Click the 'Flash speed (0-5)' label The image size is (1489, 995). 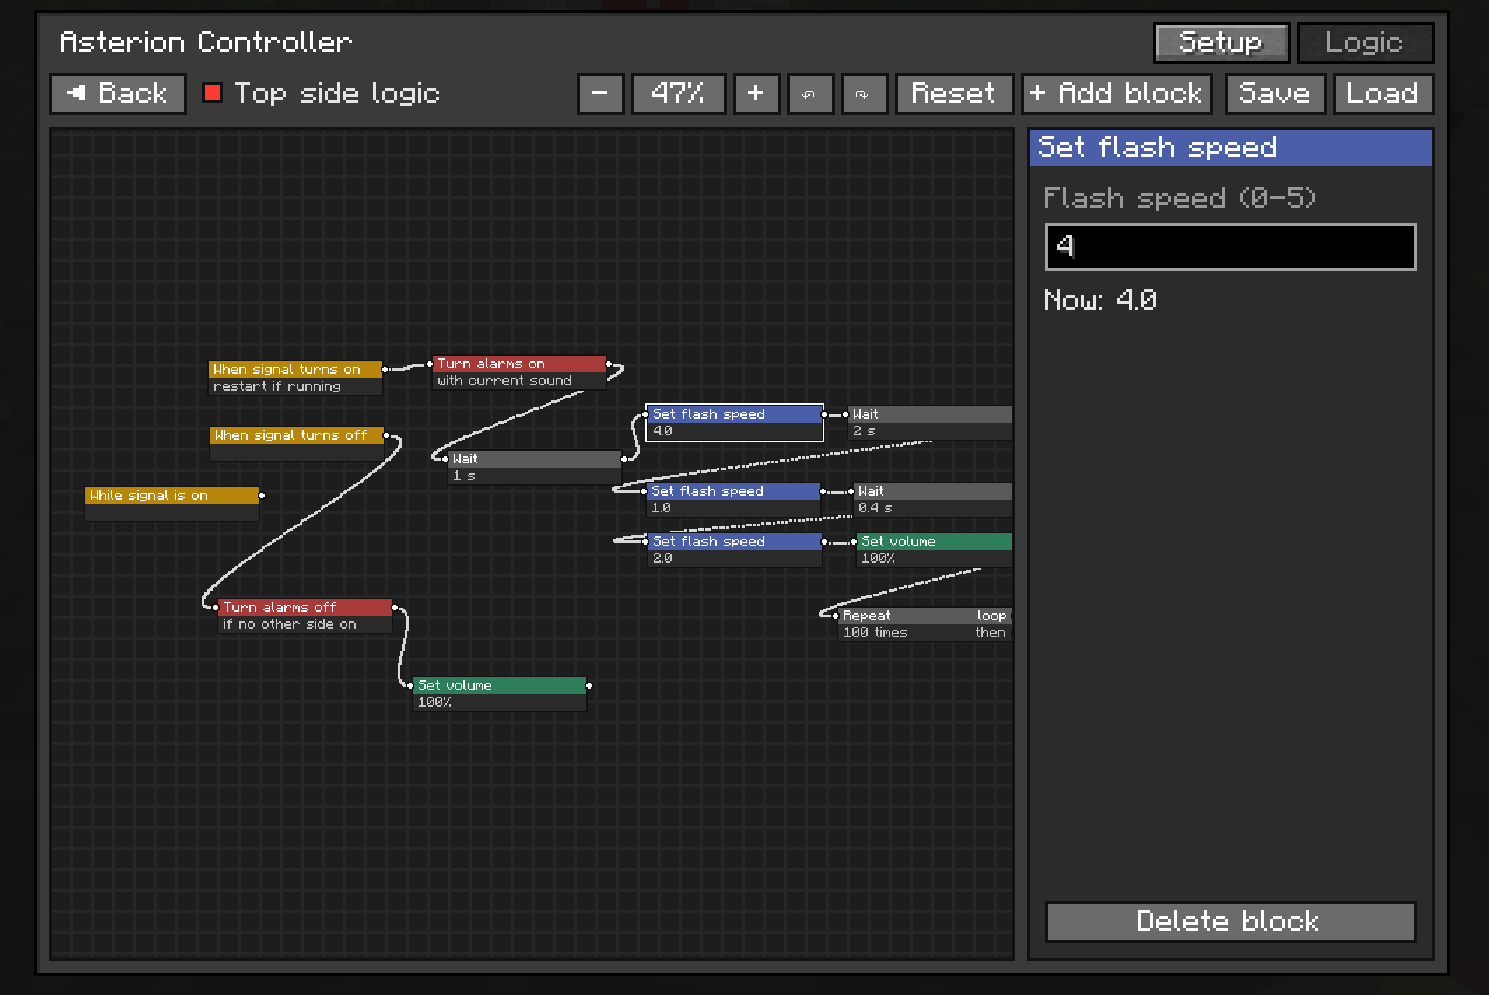coord(1180,198)
